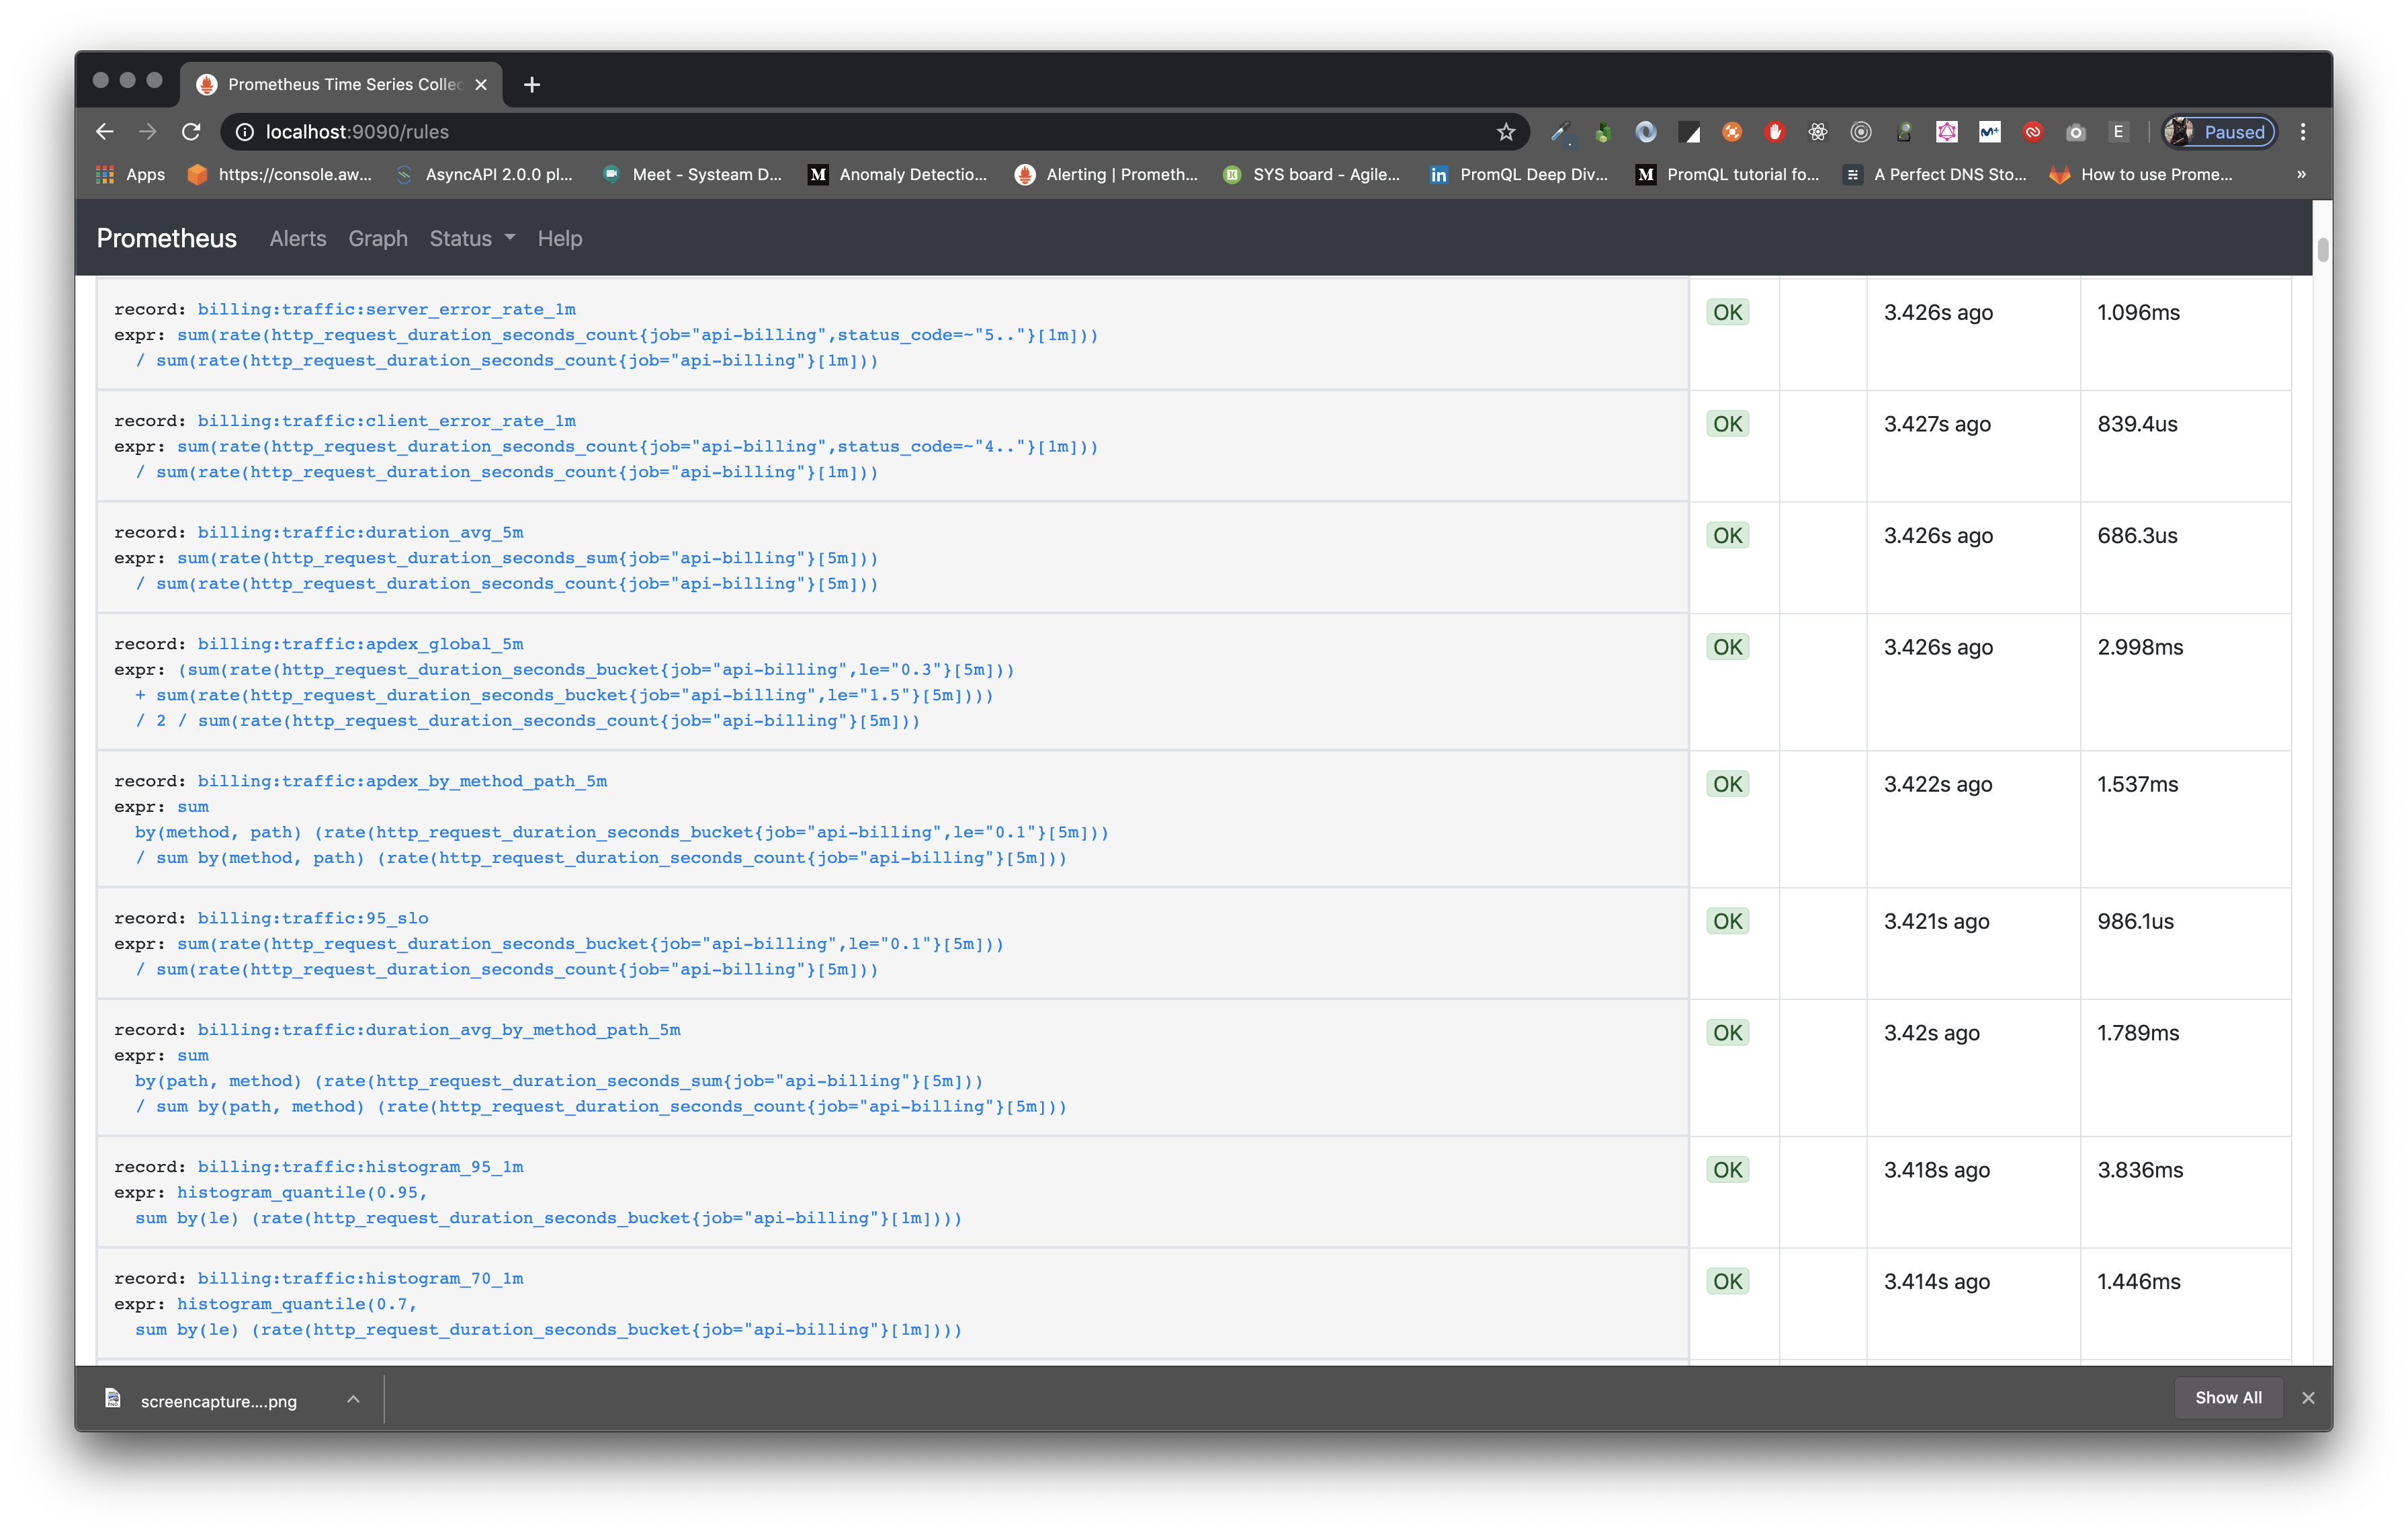Viewport: 2408px width, 1531px height.
Task: Click the React DevTools extension icon
Action: (1817, 132)
